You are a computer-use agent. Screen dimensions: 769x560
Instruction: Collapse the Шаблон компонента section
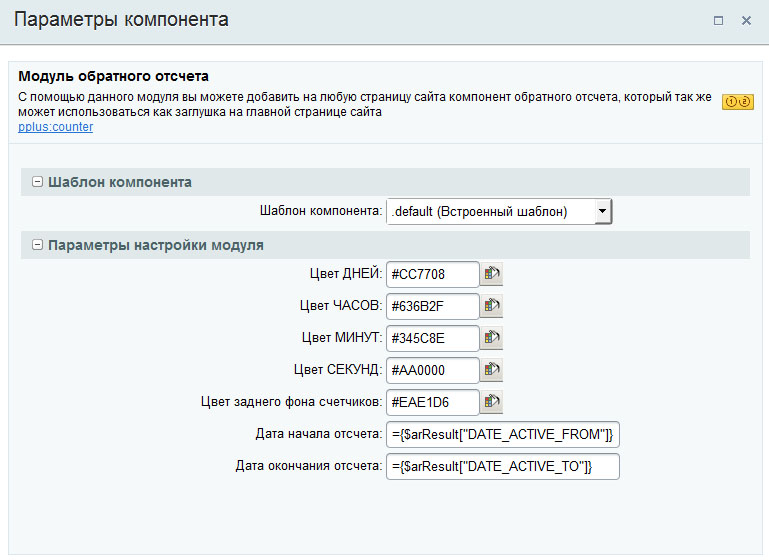pos(37,182)
